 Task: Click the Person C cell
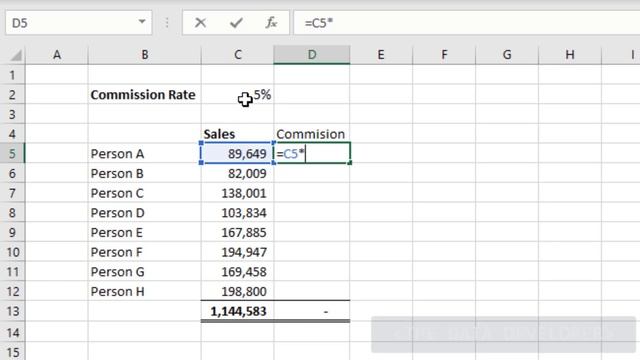pyautogui.click(x=144, y=193)
